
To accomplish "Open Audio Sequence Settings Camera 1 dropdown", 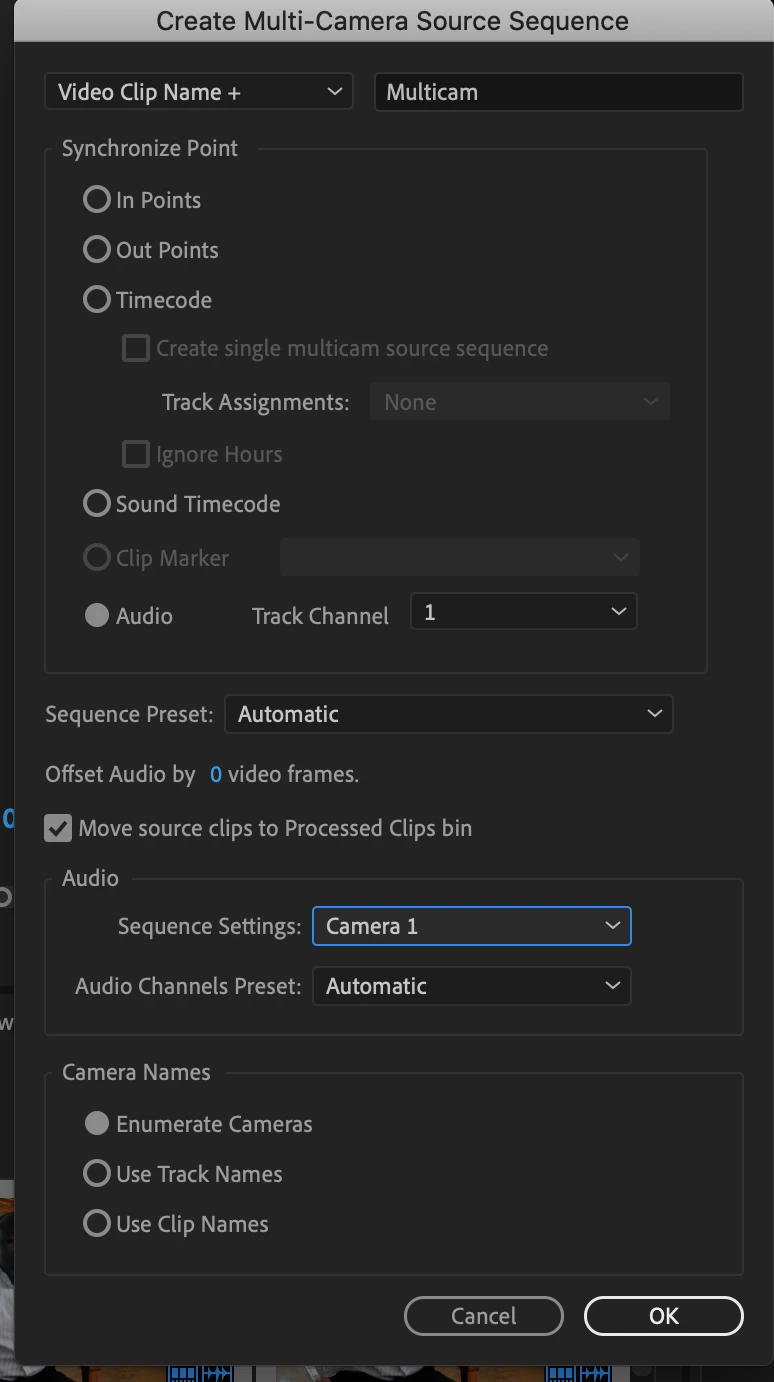I will 472,926.
